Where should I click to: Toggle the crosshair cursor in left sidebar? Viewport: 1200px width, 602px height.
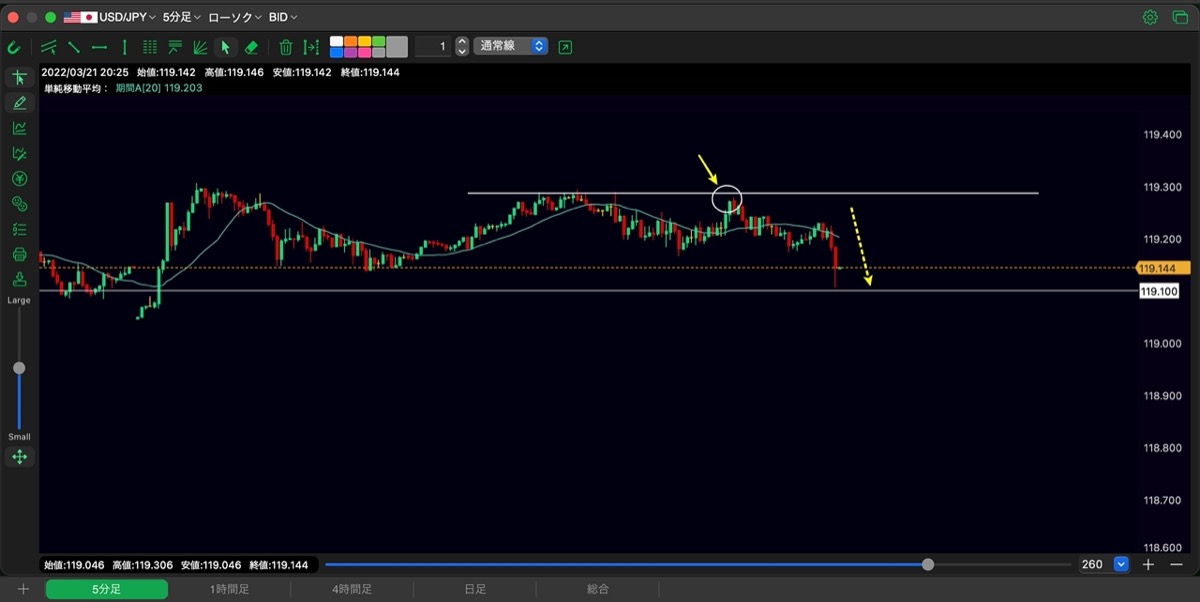point(19,78)
